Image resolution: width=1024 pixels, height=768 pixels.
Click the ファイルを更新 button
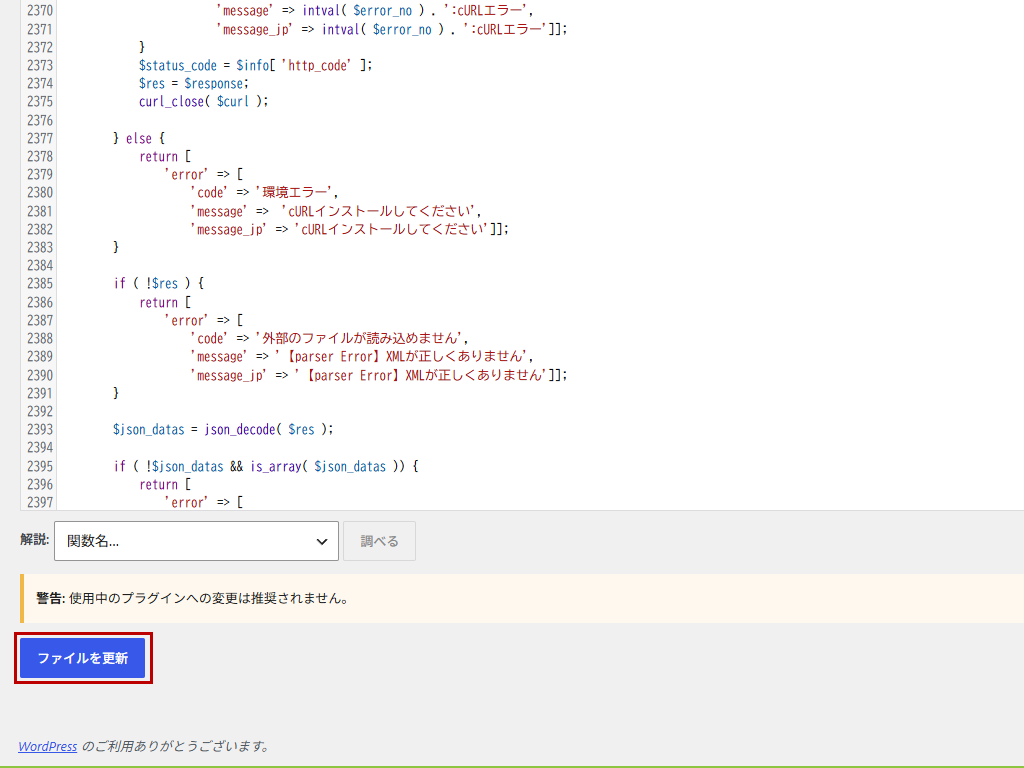click(x=82, y=658)
